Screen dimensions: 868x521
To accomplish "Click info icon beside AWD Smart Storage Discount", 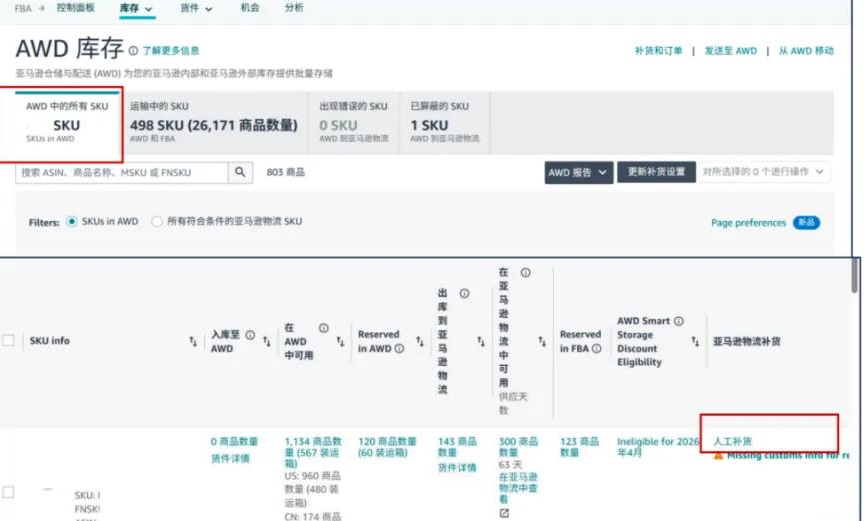I will (x=679, y=321).
